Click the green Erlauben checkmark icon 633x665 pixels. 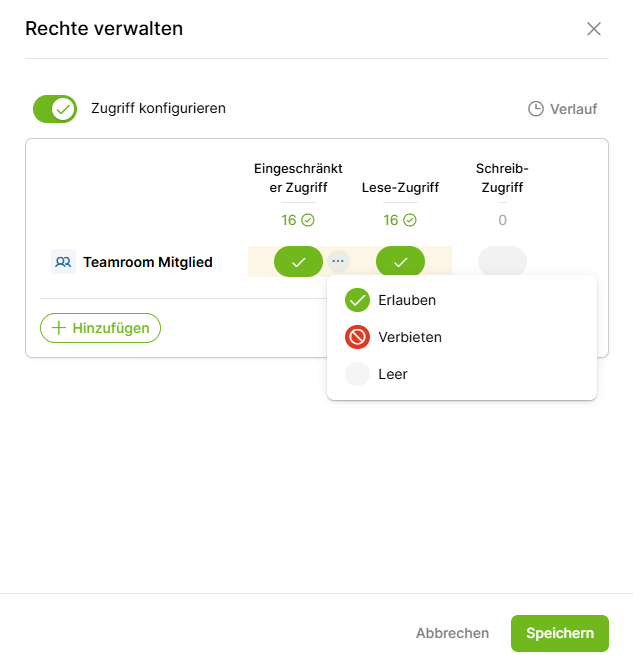click(x=357, y=300)
